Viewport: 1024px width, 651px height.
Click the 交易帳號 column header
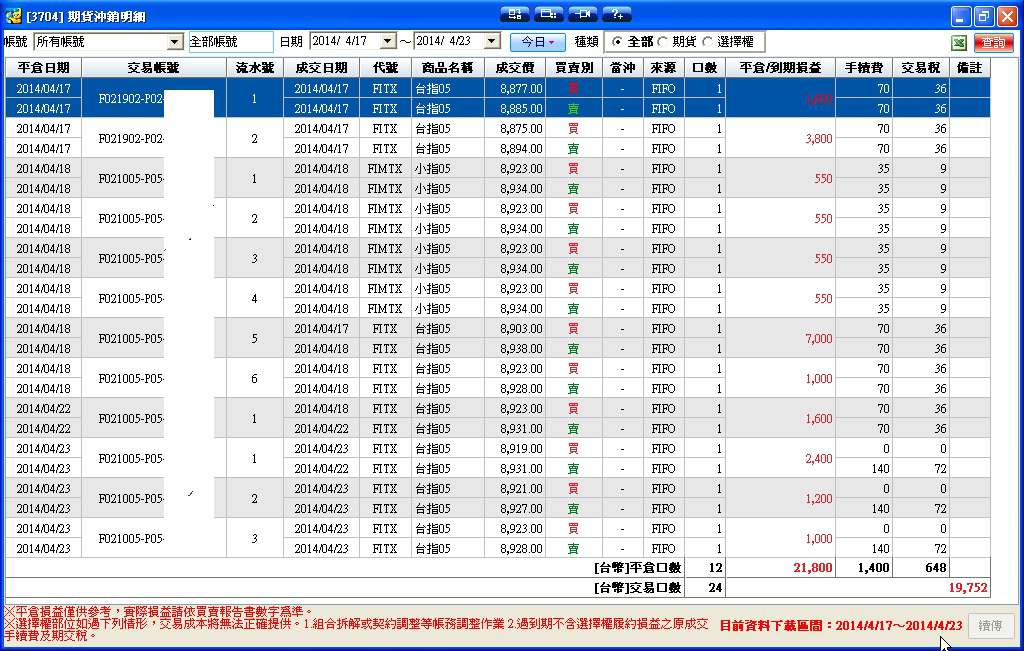click(153, 68)
